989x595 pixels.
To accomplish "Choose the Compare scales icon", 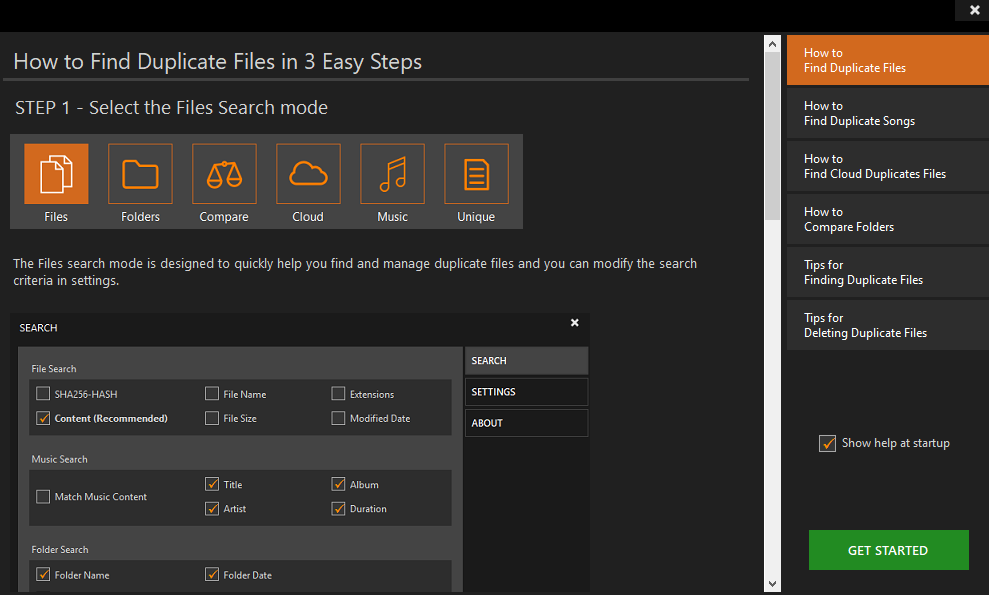I will pyautogui.click(x=224, y=175).
